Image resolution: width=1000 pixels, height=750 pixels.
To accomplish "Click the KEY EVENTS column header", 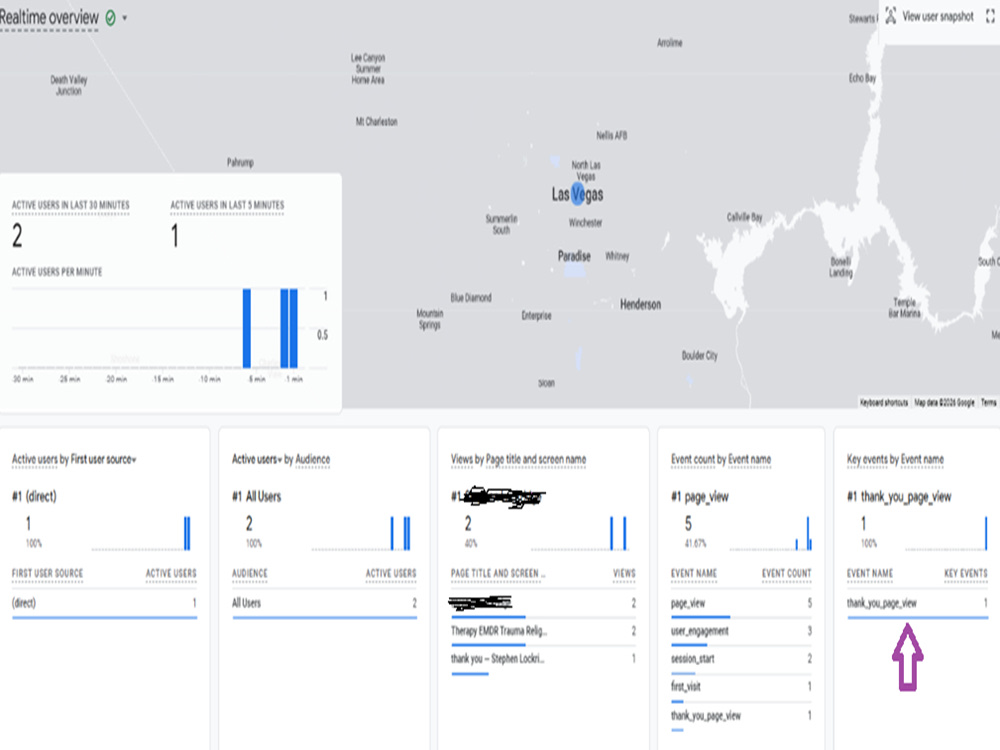I will pyautogui.click(x=966, y=573).
